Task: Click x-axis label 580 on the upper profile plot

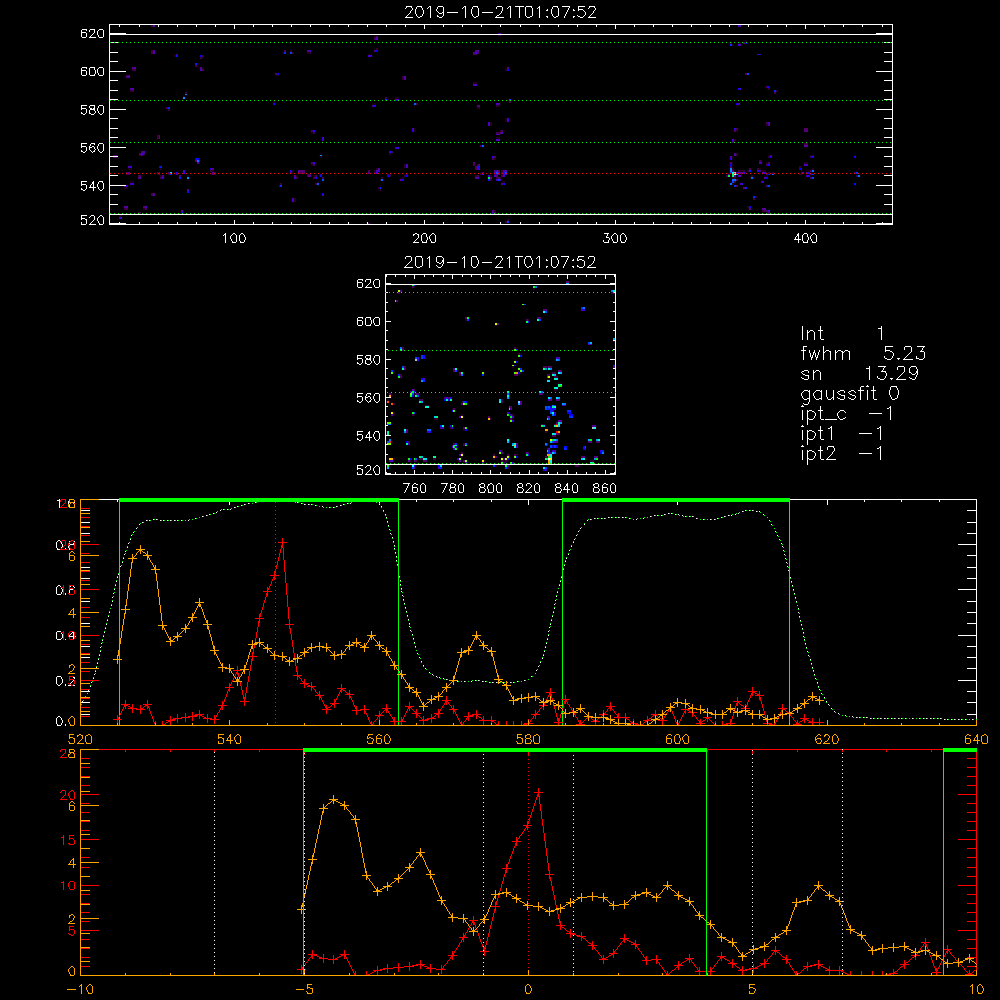Action: click(x=528, y=739)
